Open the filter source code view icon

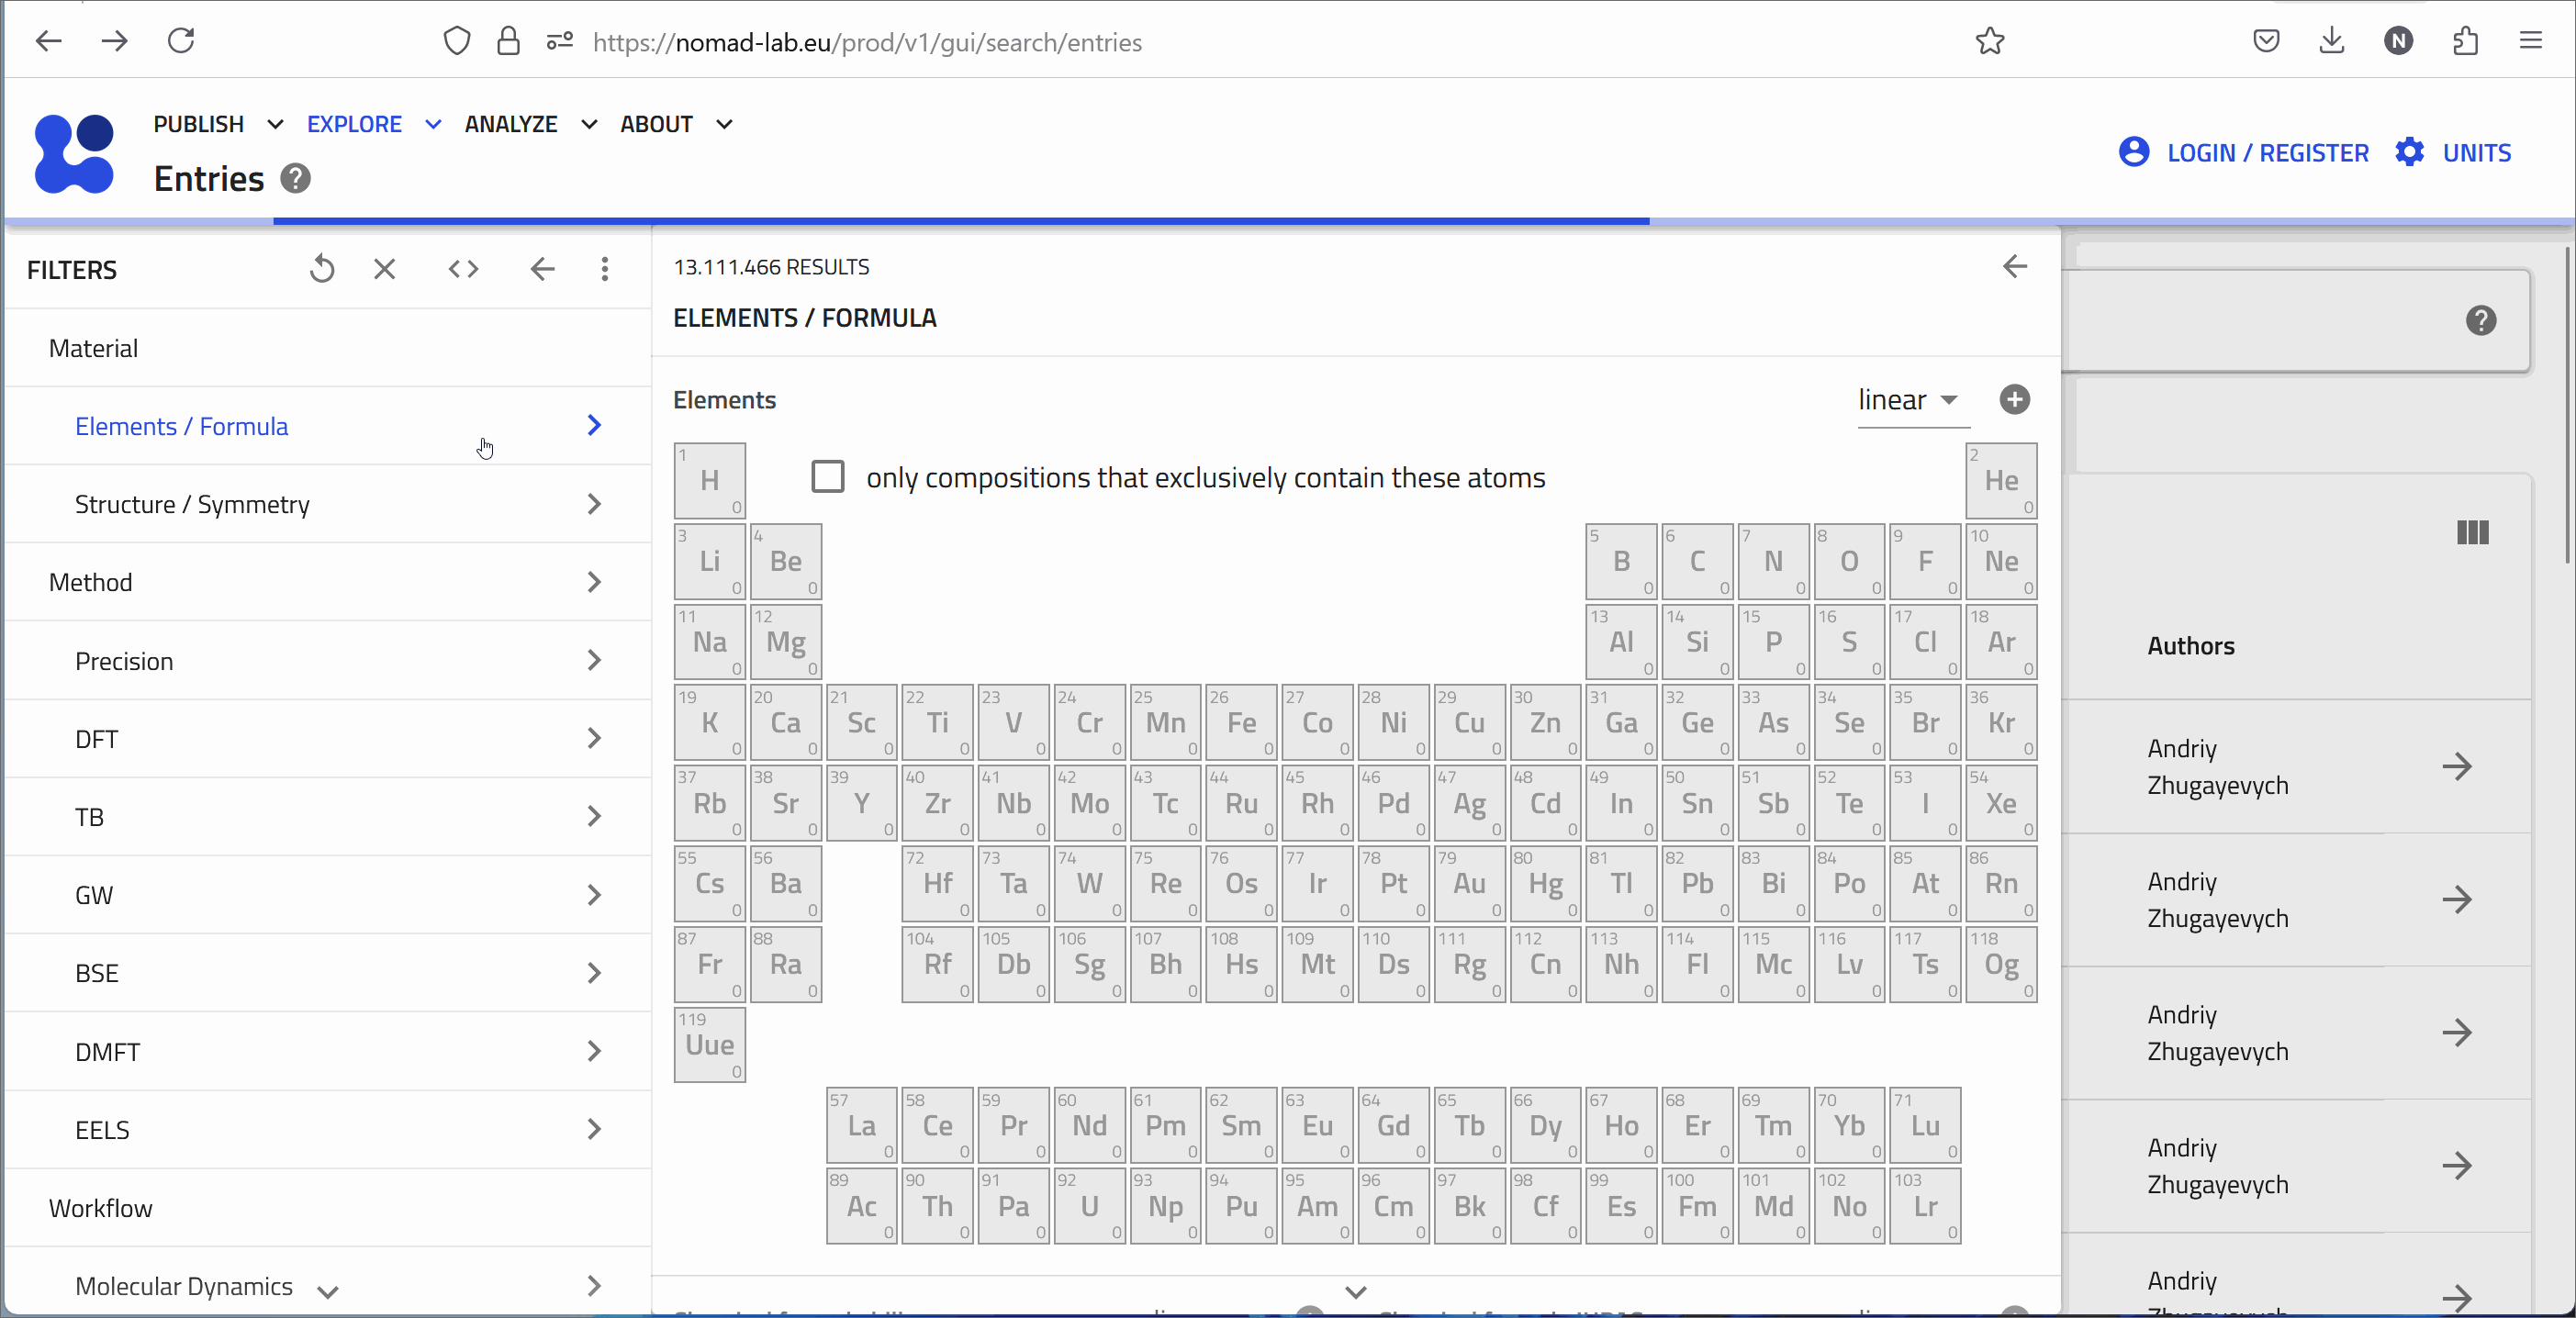[x=463, y=269]
